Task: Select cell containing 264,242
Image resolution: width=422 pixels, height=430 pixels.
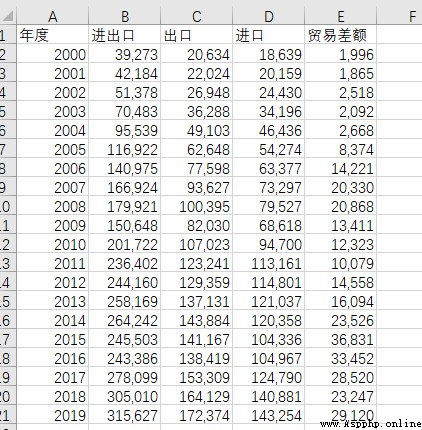Action: tap(125, 320)
